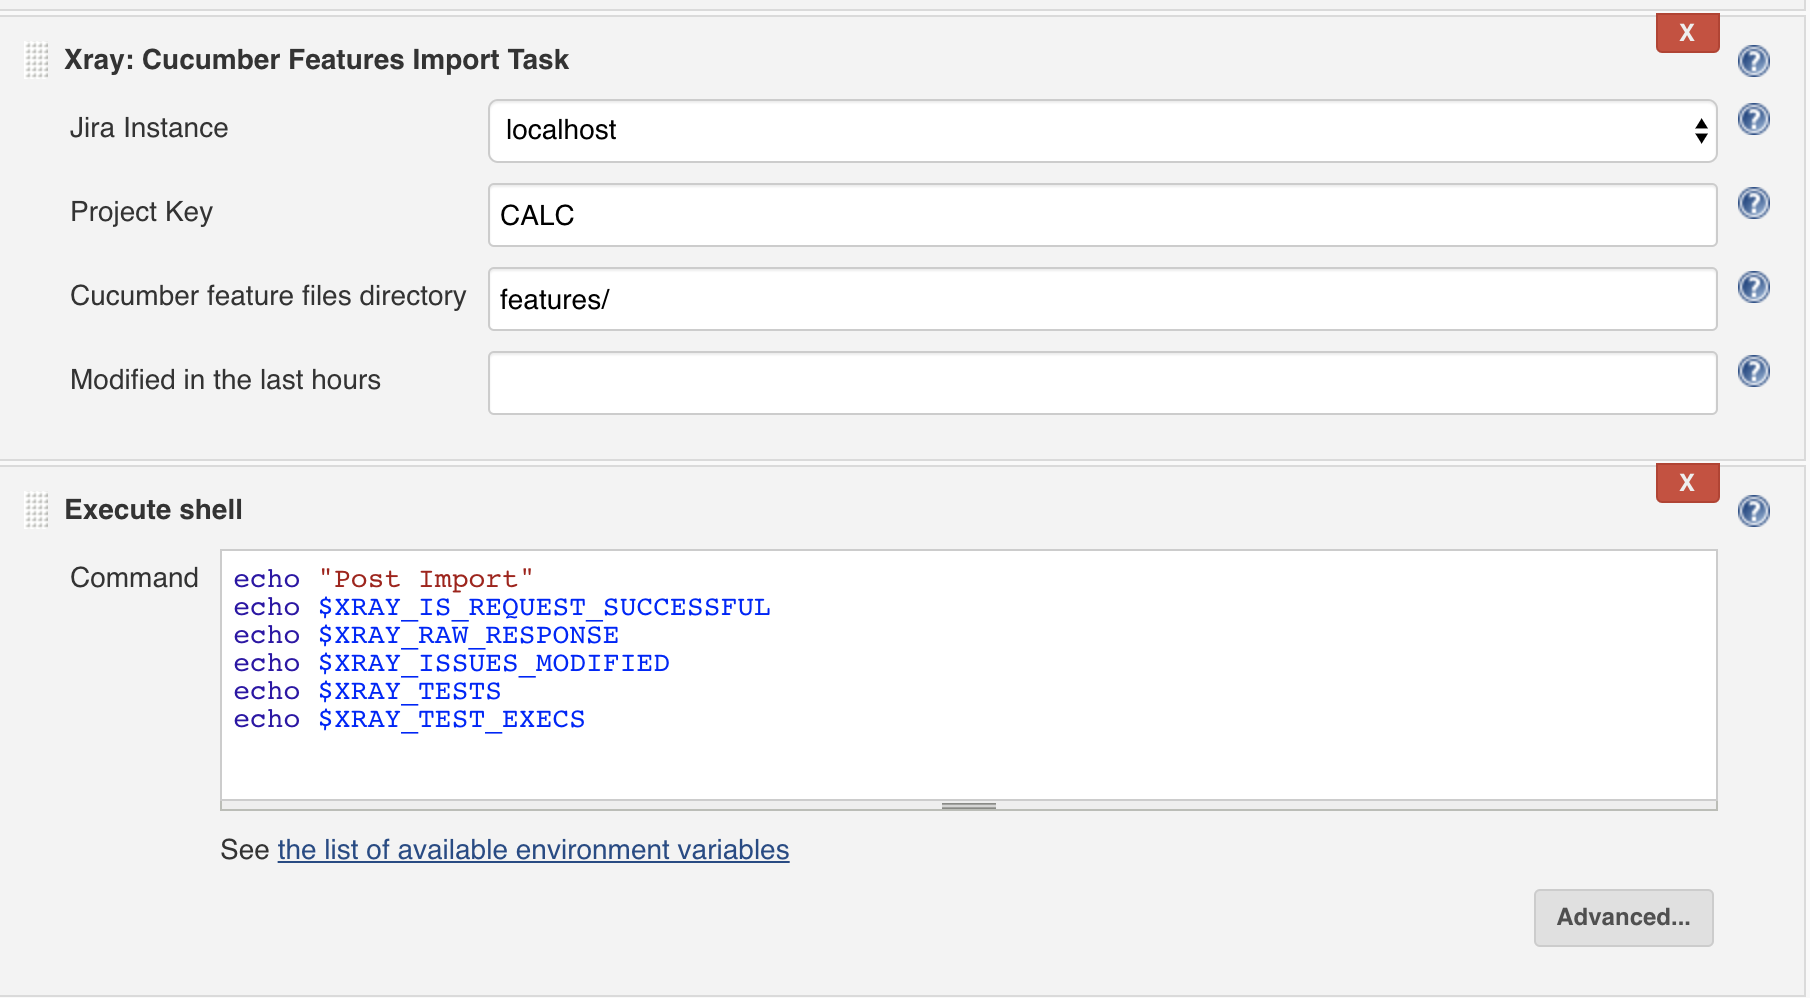Click the Advanced... button
Image resolution: width=1810 pixels, height=998 pixels.
[1623, 917]
